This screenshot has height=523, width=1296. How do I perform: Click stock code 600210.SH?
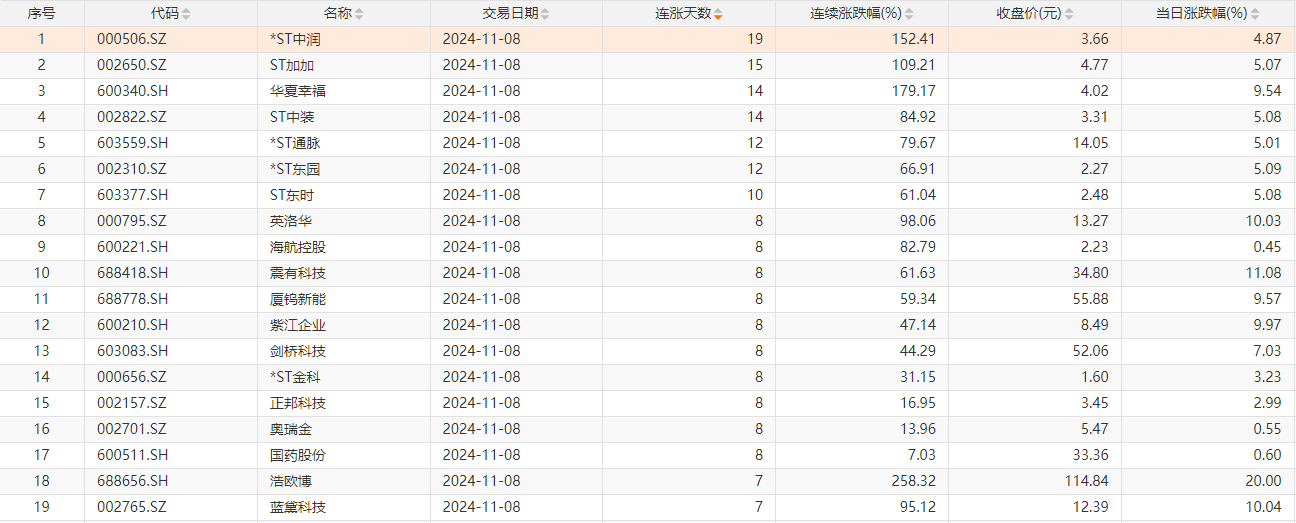(130, 325)
